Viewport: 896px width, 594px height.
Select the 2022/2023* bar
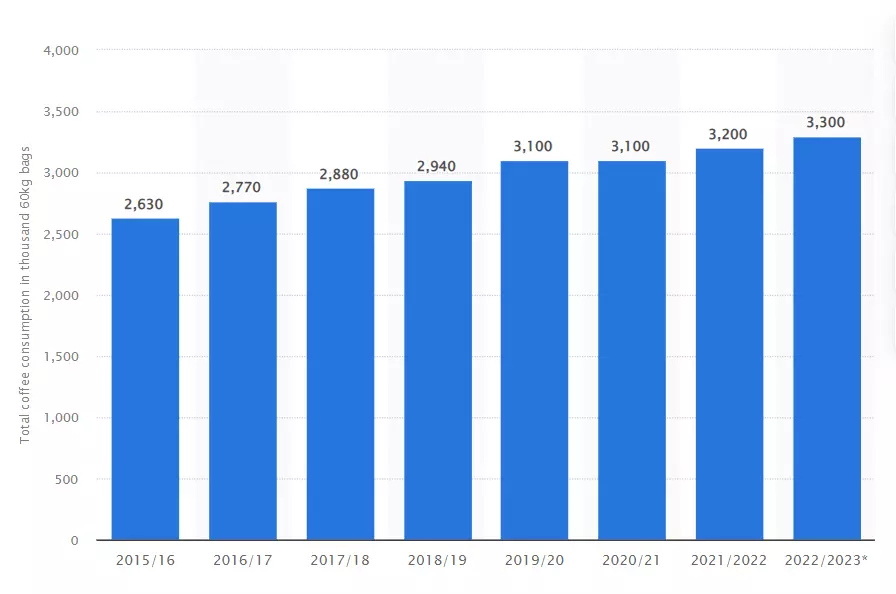[x=827, y=339]
